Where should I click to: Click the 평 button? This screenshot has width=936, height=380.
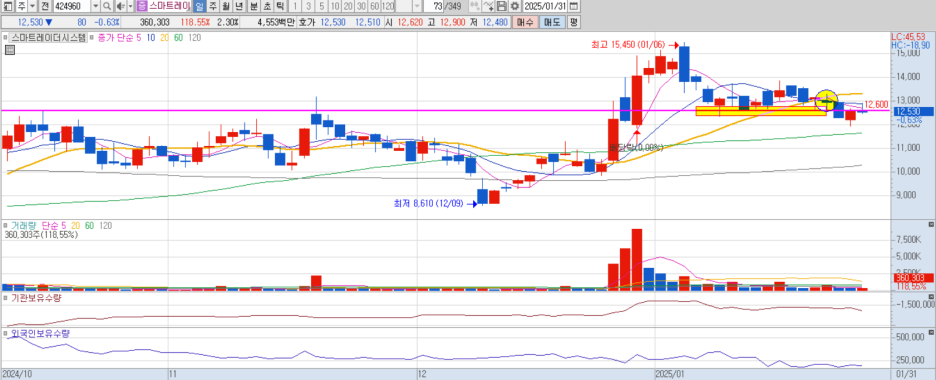(573, 22)
